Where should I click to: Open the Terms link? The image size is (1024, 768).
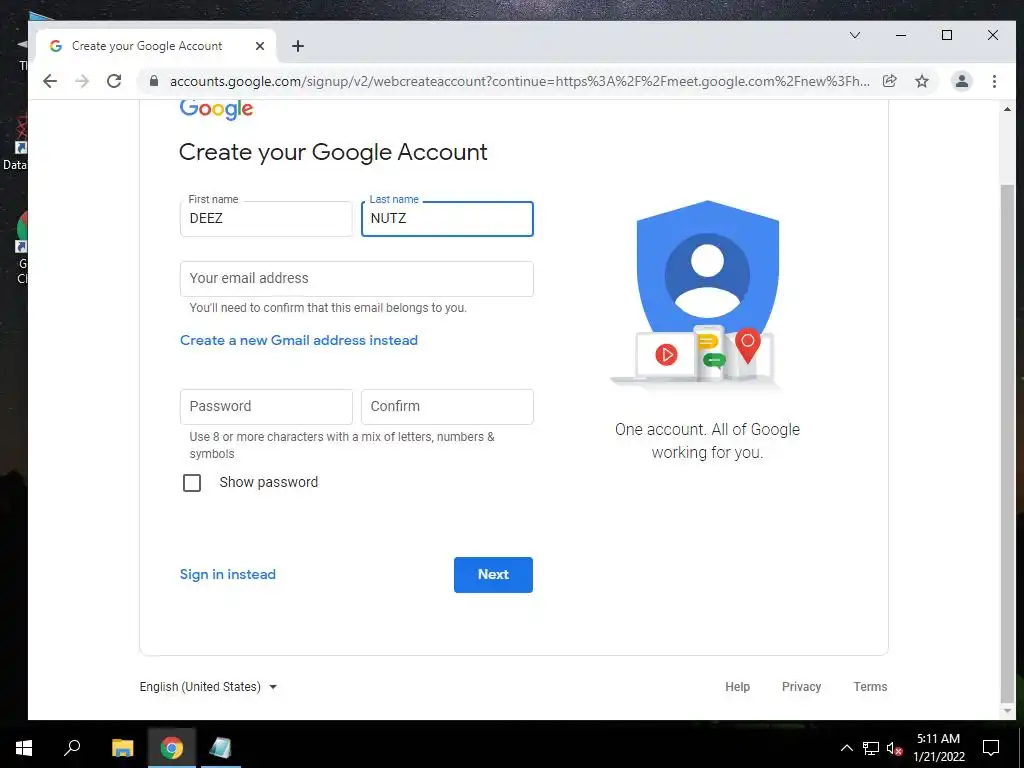[870, 686]
